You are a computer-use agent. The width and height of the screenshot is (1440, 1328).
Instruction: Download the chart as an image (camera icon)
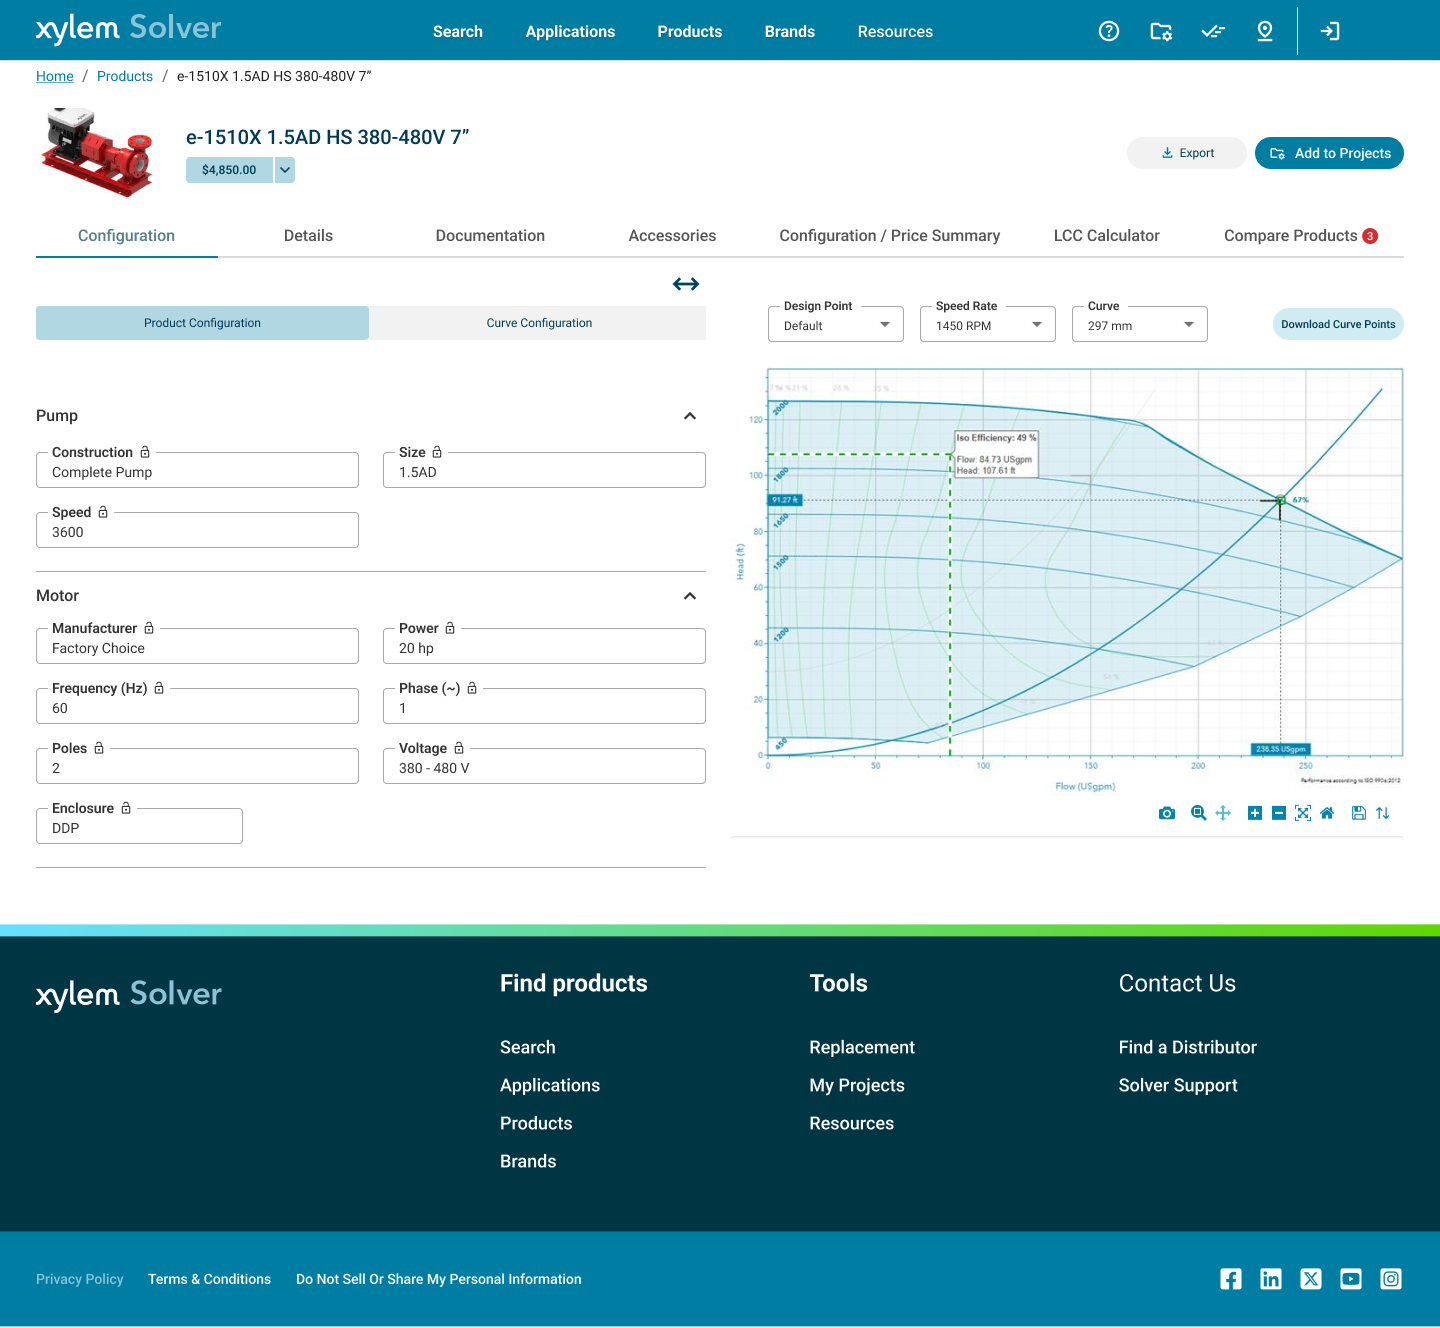(x=1167, y=813)
